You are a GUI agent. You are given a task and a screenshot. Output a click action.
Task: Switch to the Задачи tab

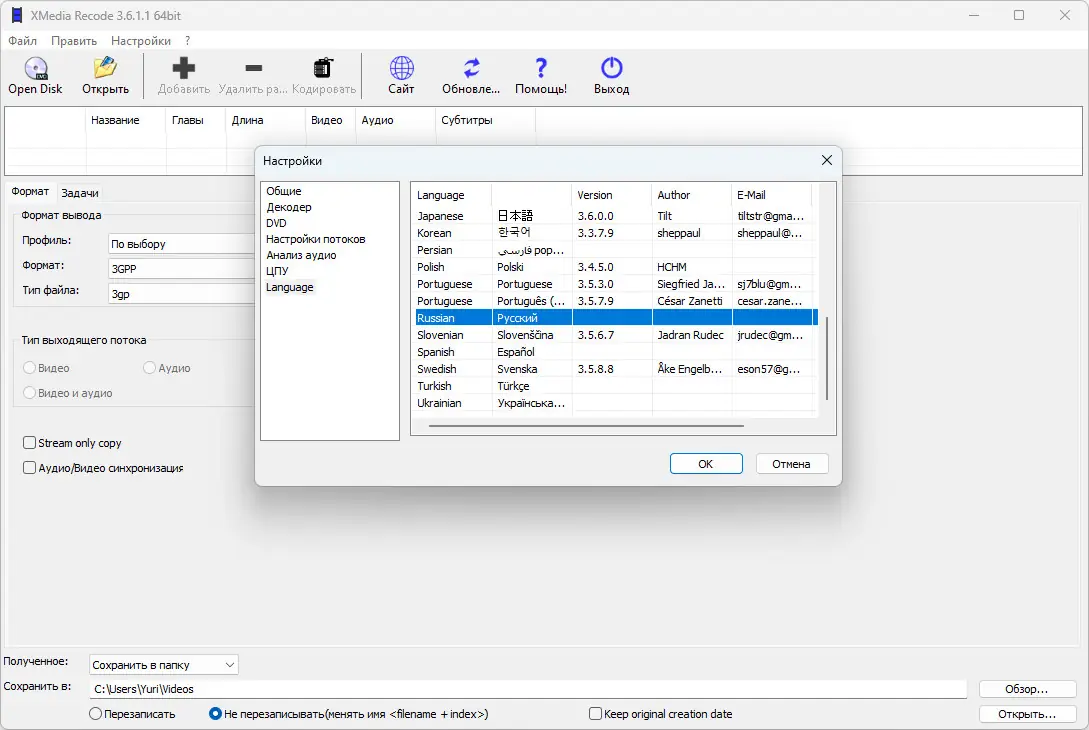pyautogui.click(x=80, y=193)
